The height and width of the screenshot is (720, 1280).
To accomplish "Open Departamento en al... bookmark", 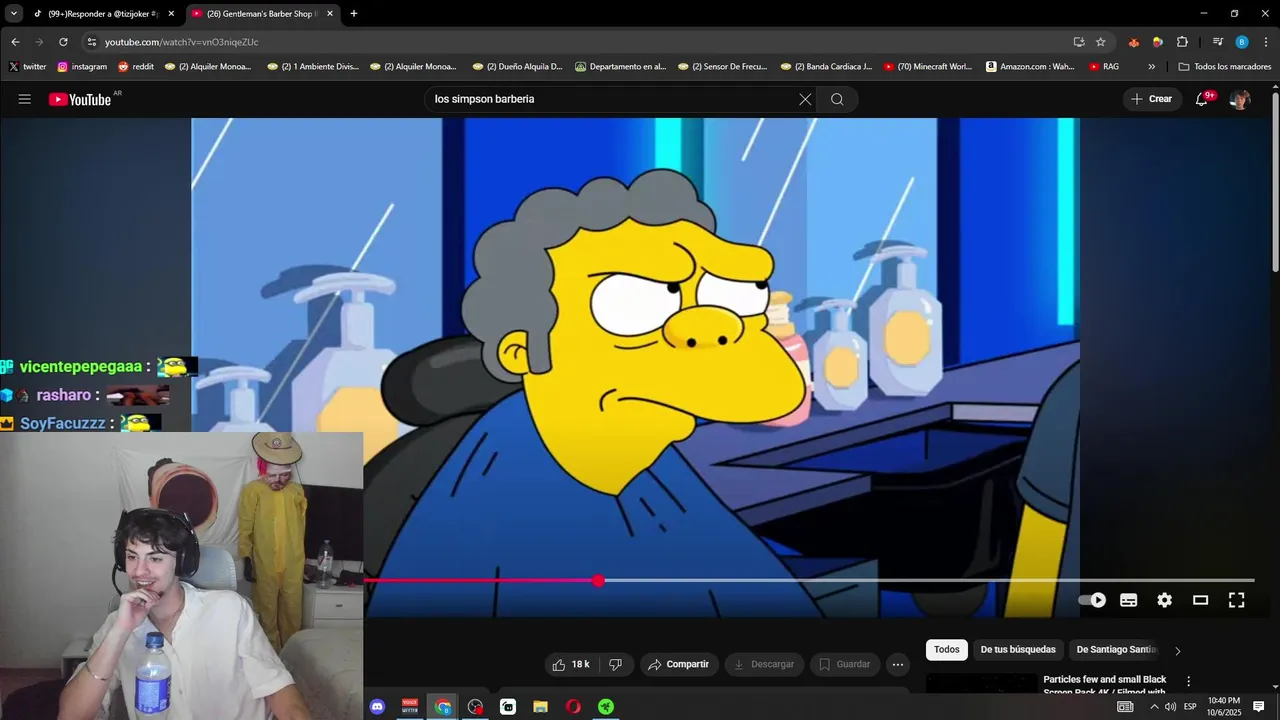I will pyautogui.click(x=620, y=67).
